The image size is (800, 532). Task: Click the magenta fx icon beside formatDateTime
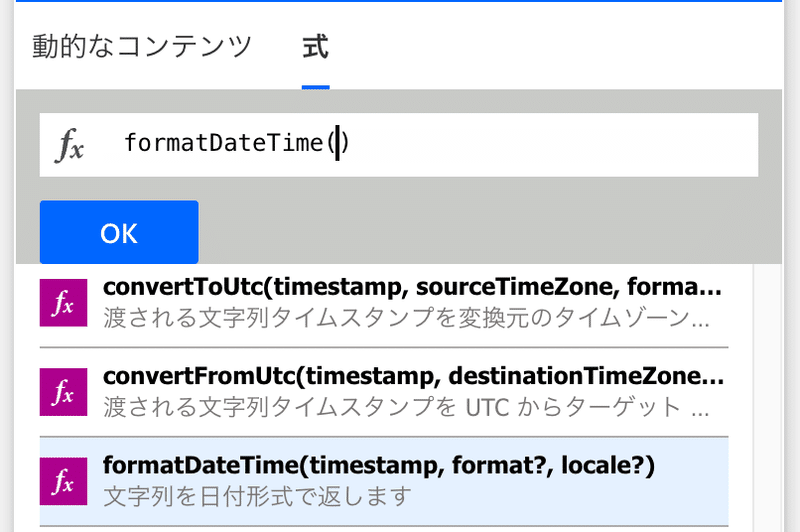point(63,481)
